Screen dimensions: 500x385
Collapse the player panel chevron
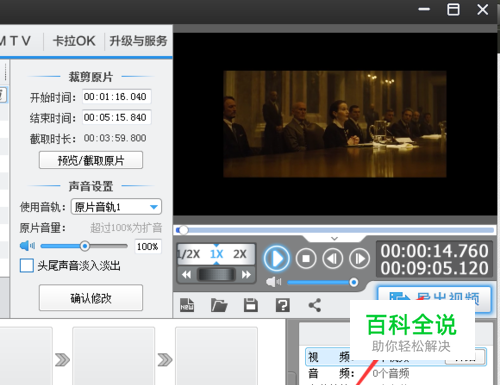335,238
